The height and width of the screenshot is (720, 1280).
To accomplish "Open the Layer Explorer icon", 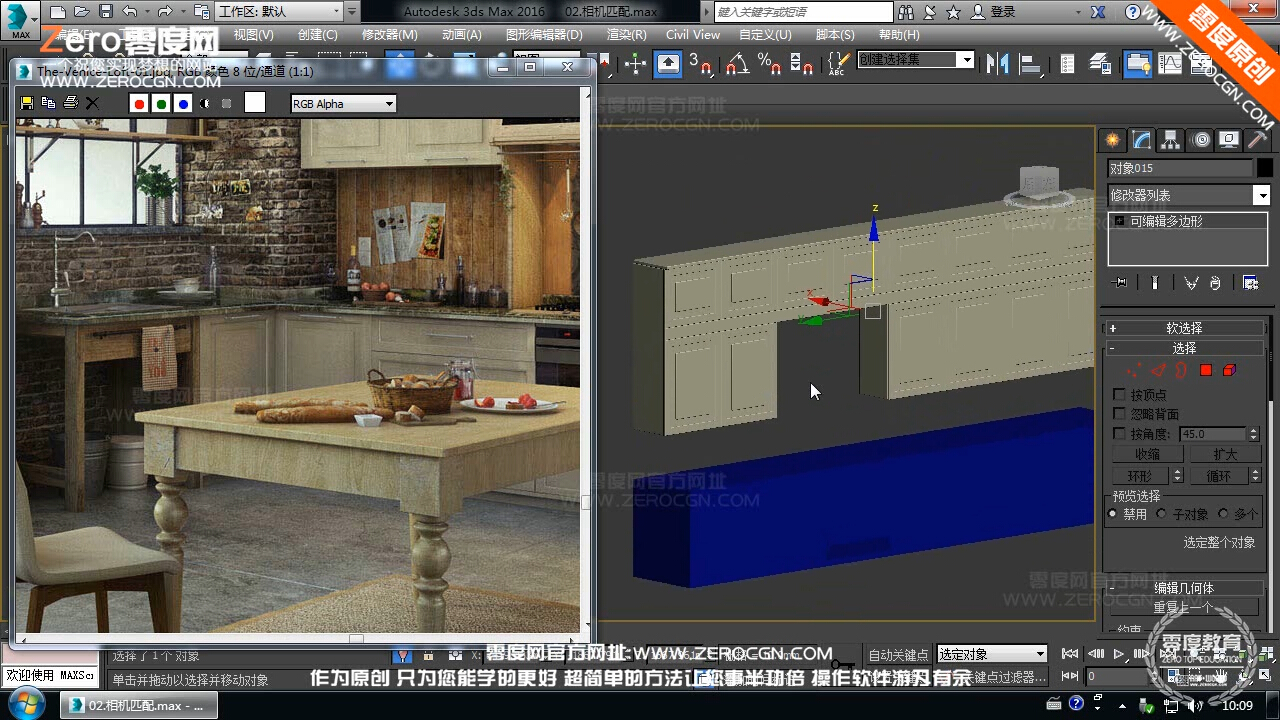I will (1102, 64).
